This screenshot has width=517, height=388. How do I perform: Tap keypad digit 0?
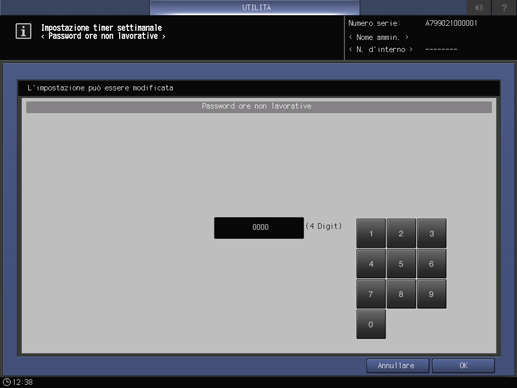(x=371, y=324)
